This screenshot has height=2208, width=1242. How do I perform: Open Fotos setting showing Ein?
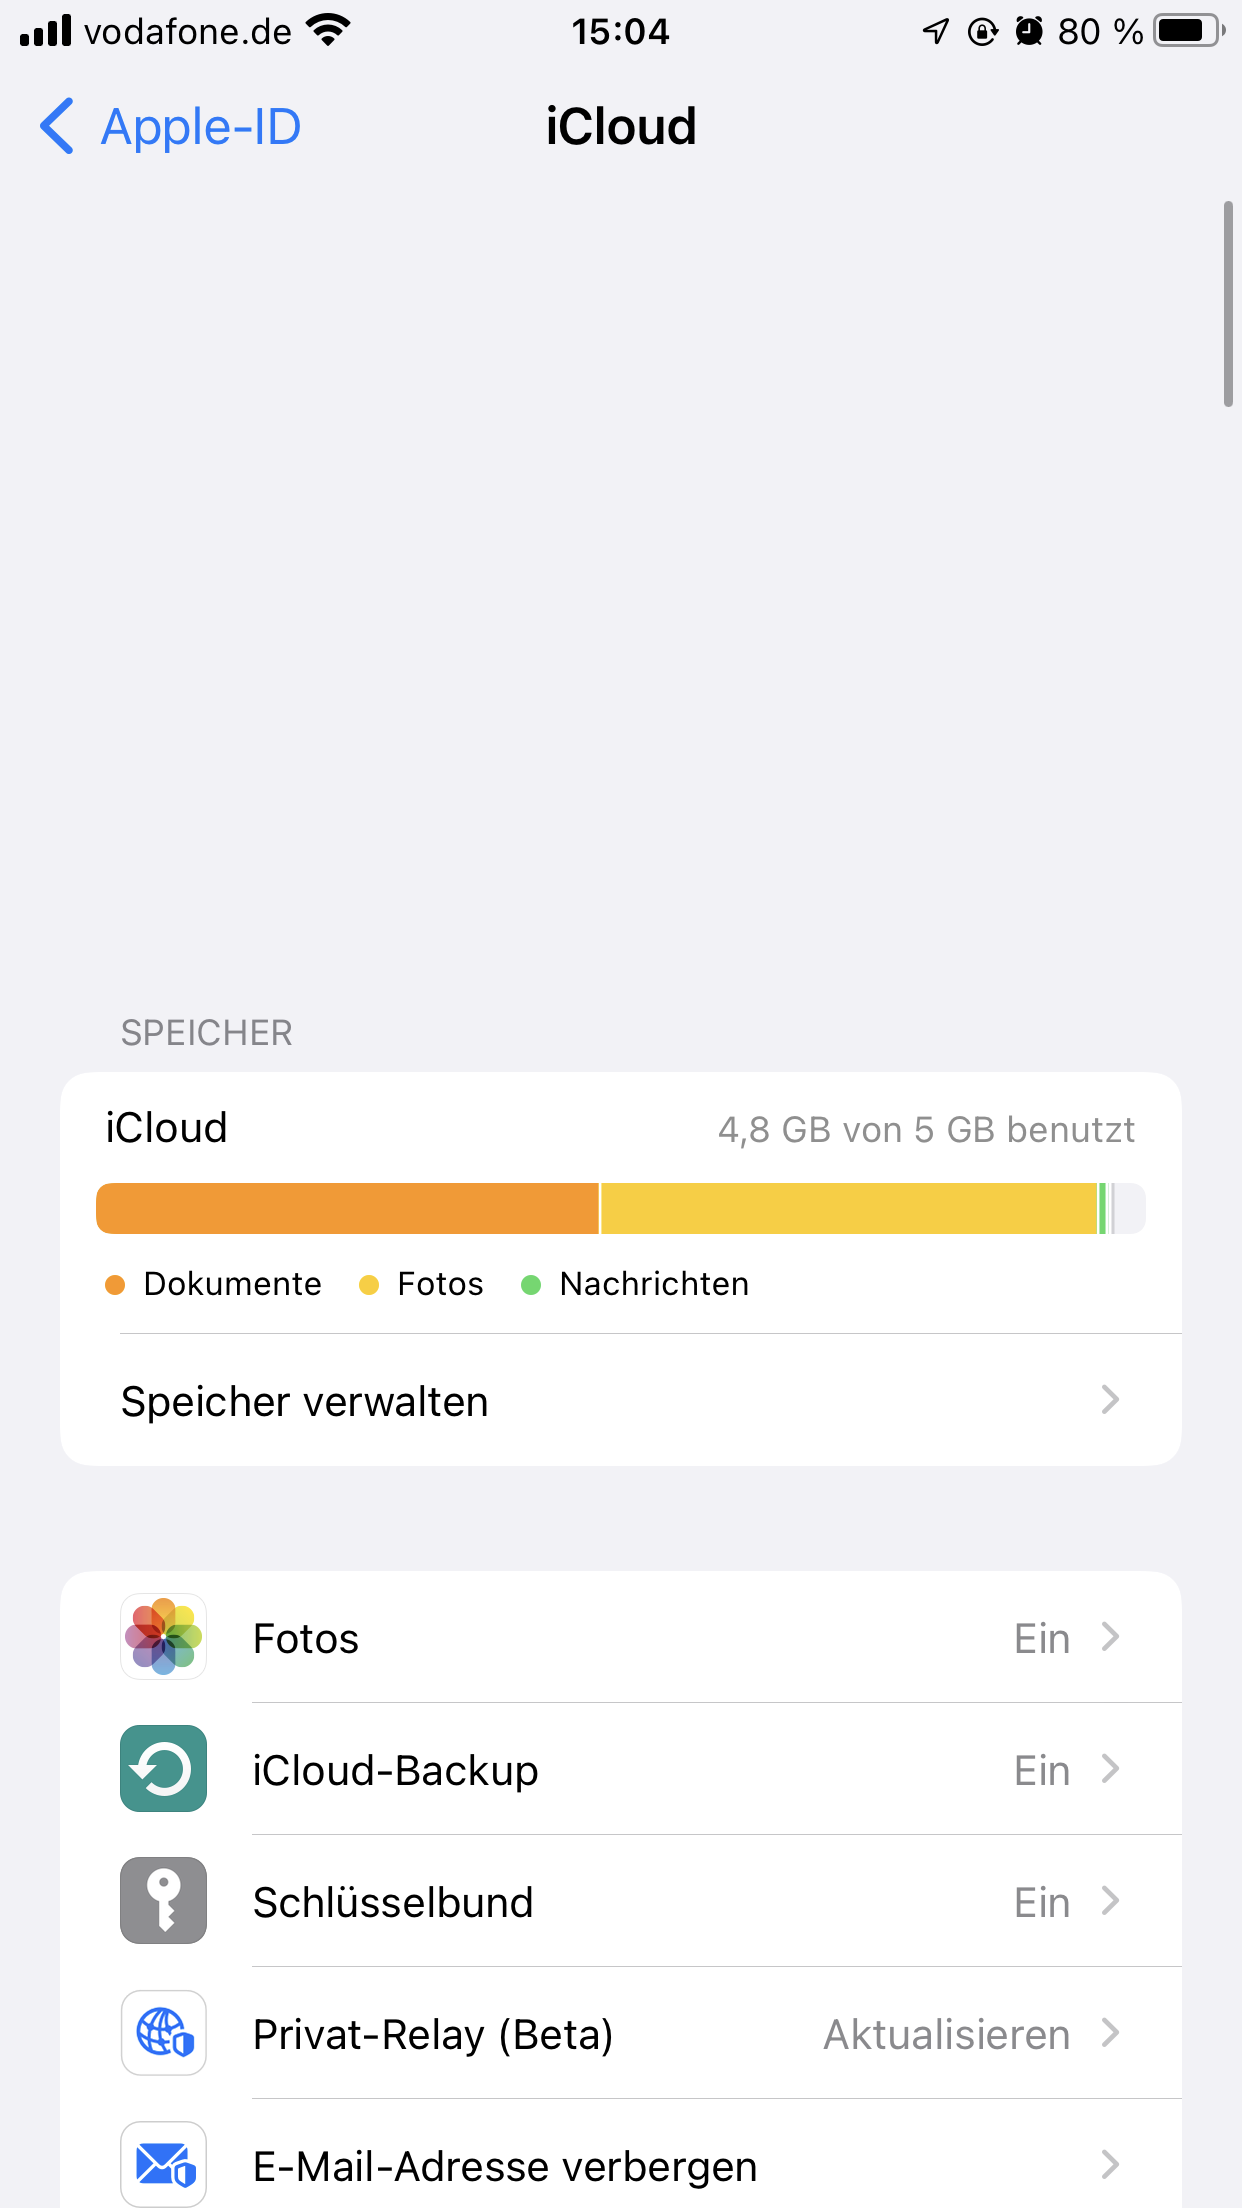click(1042, 1639)
